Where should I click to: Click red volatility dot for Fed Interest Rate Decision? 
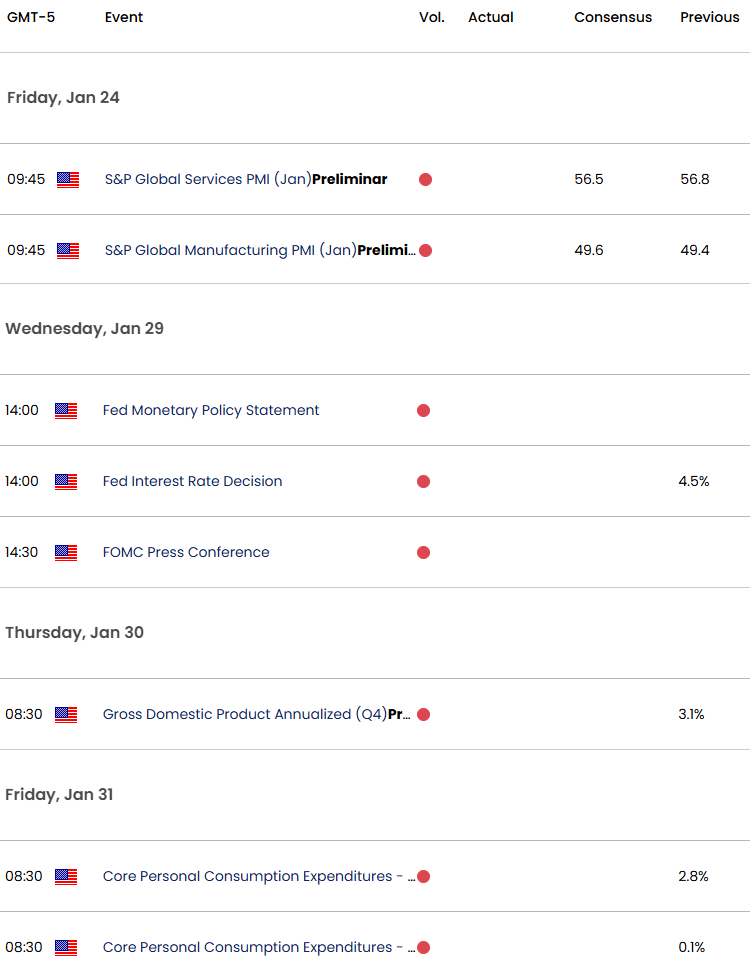(x=424, y=482)
